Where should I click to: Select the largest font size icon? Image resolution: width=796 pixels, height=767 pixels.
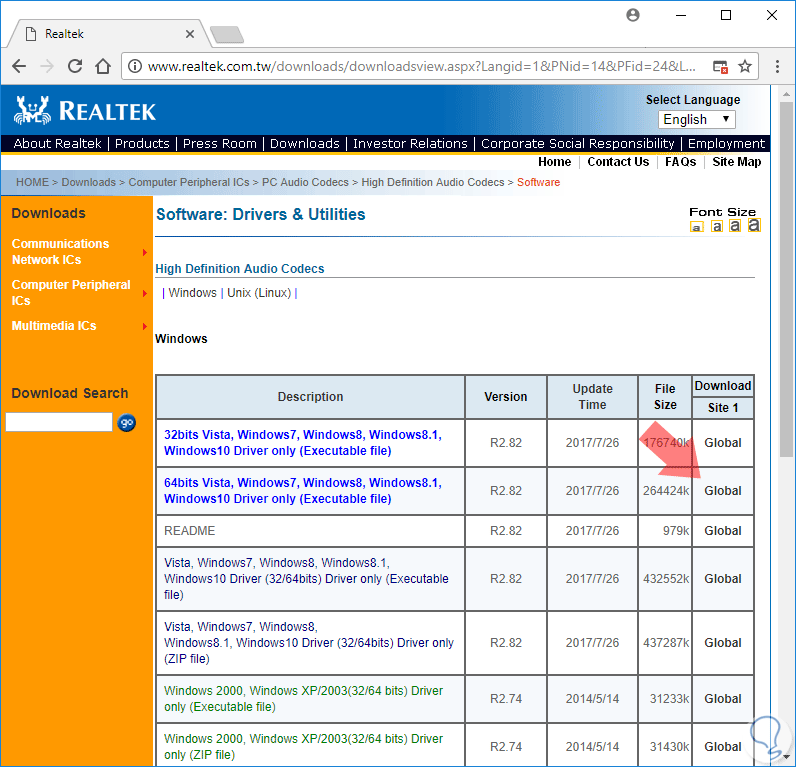pyautogui.click(x=754, y=225)
